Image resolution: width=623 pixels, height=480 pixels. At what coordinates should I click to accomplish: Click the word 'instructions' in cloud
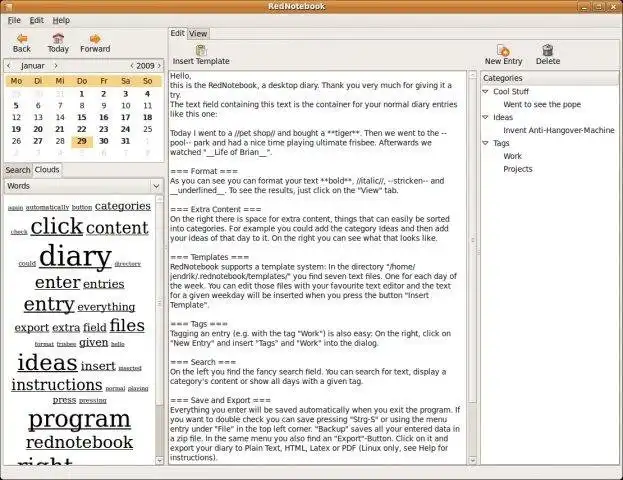coord(57,385)
